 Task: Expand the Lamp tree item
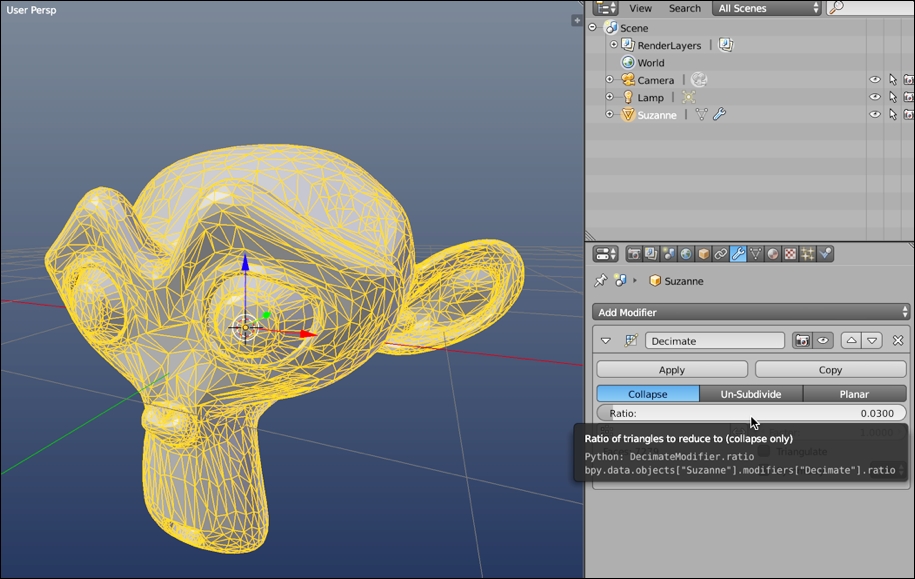coord(609,96)
